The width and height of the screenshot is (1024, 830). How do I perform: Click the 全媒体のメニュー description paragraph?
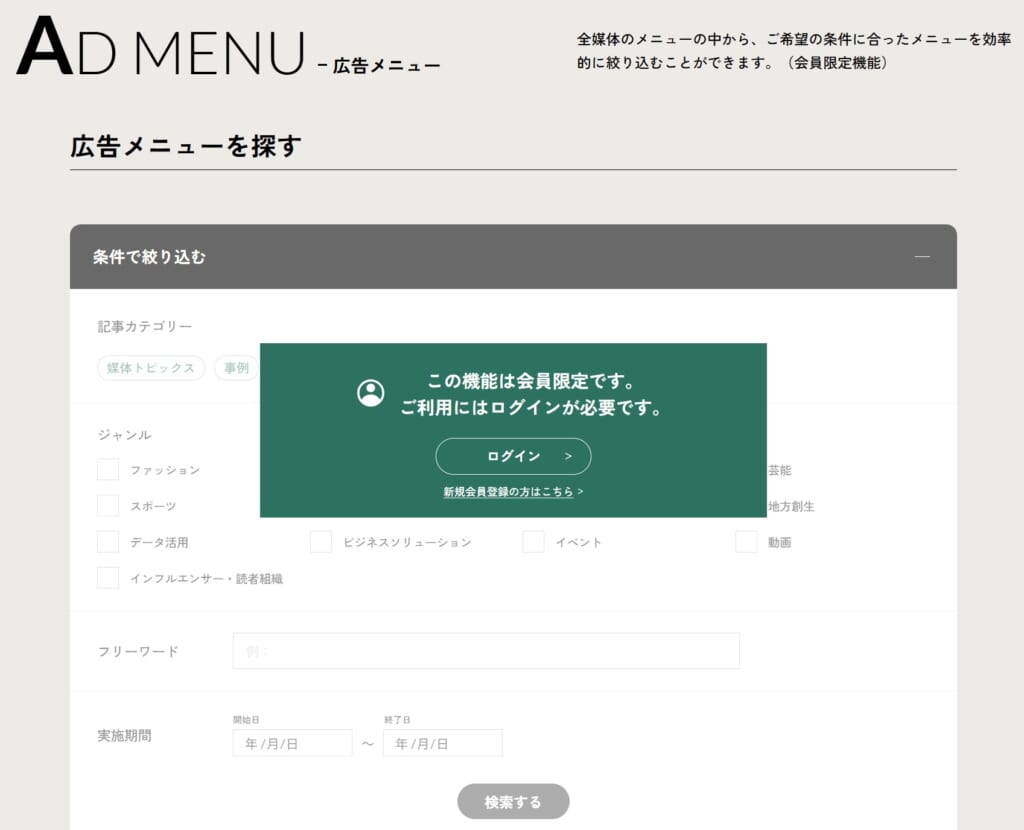tap(794, 51)
